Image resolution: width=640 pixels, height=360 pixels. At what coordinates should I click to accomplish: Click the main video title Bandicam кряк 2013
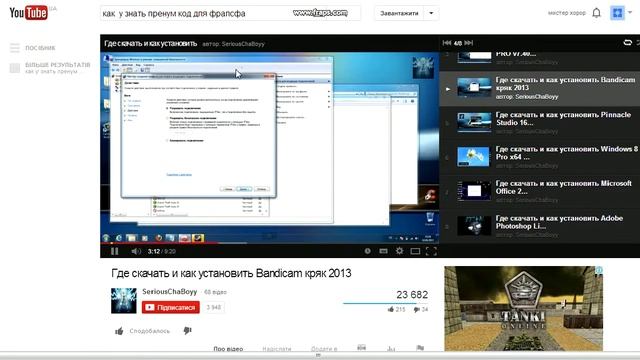[x=231, y=273]
